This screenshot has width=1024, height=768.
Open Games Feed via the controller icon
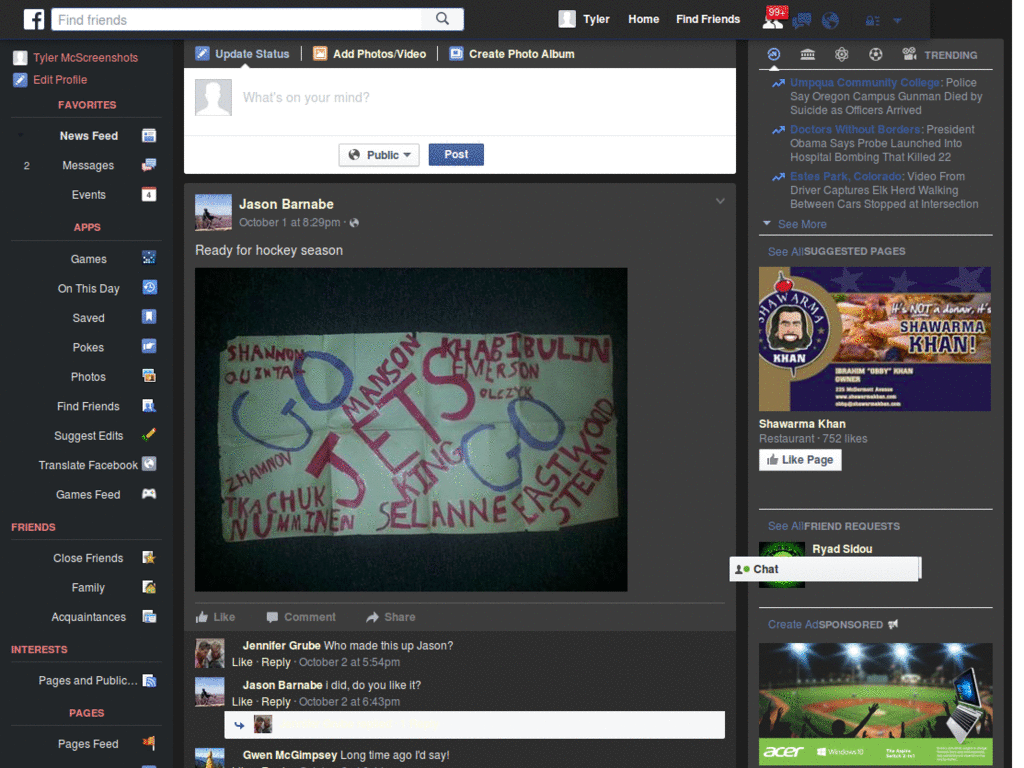[147, 494]
